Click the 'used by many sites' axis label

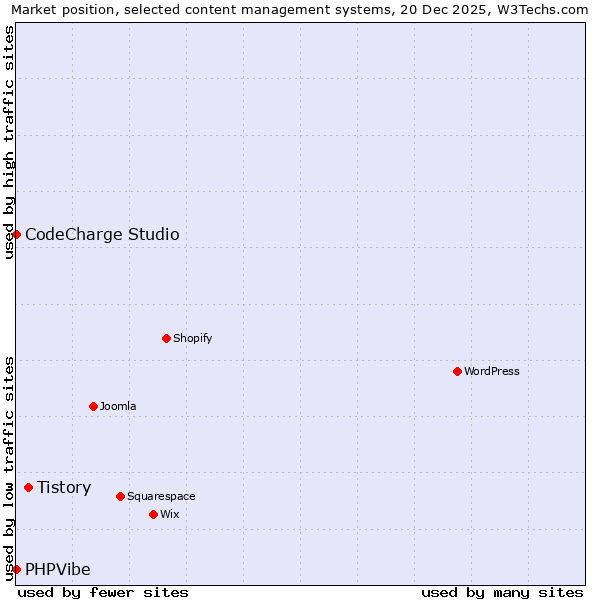(x=502, y=592)
